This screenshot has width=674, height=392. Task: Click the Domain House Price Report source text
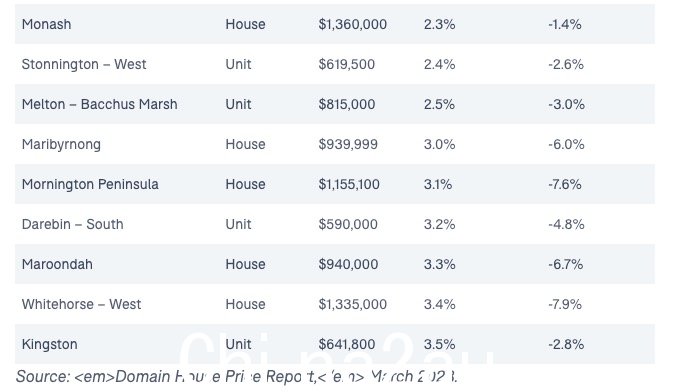(216, 377)
